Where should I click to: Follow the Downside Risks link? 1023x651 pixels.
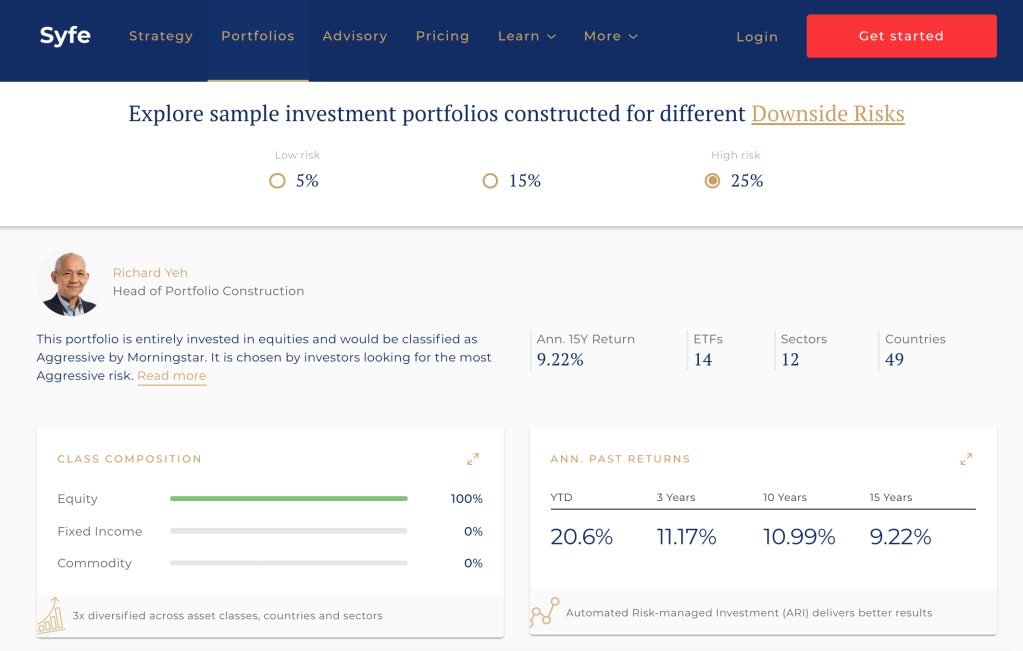pos(827,114)
